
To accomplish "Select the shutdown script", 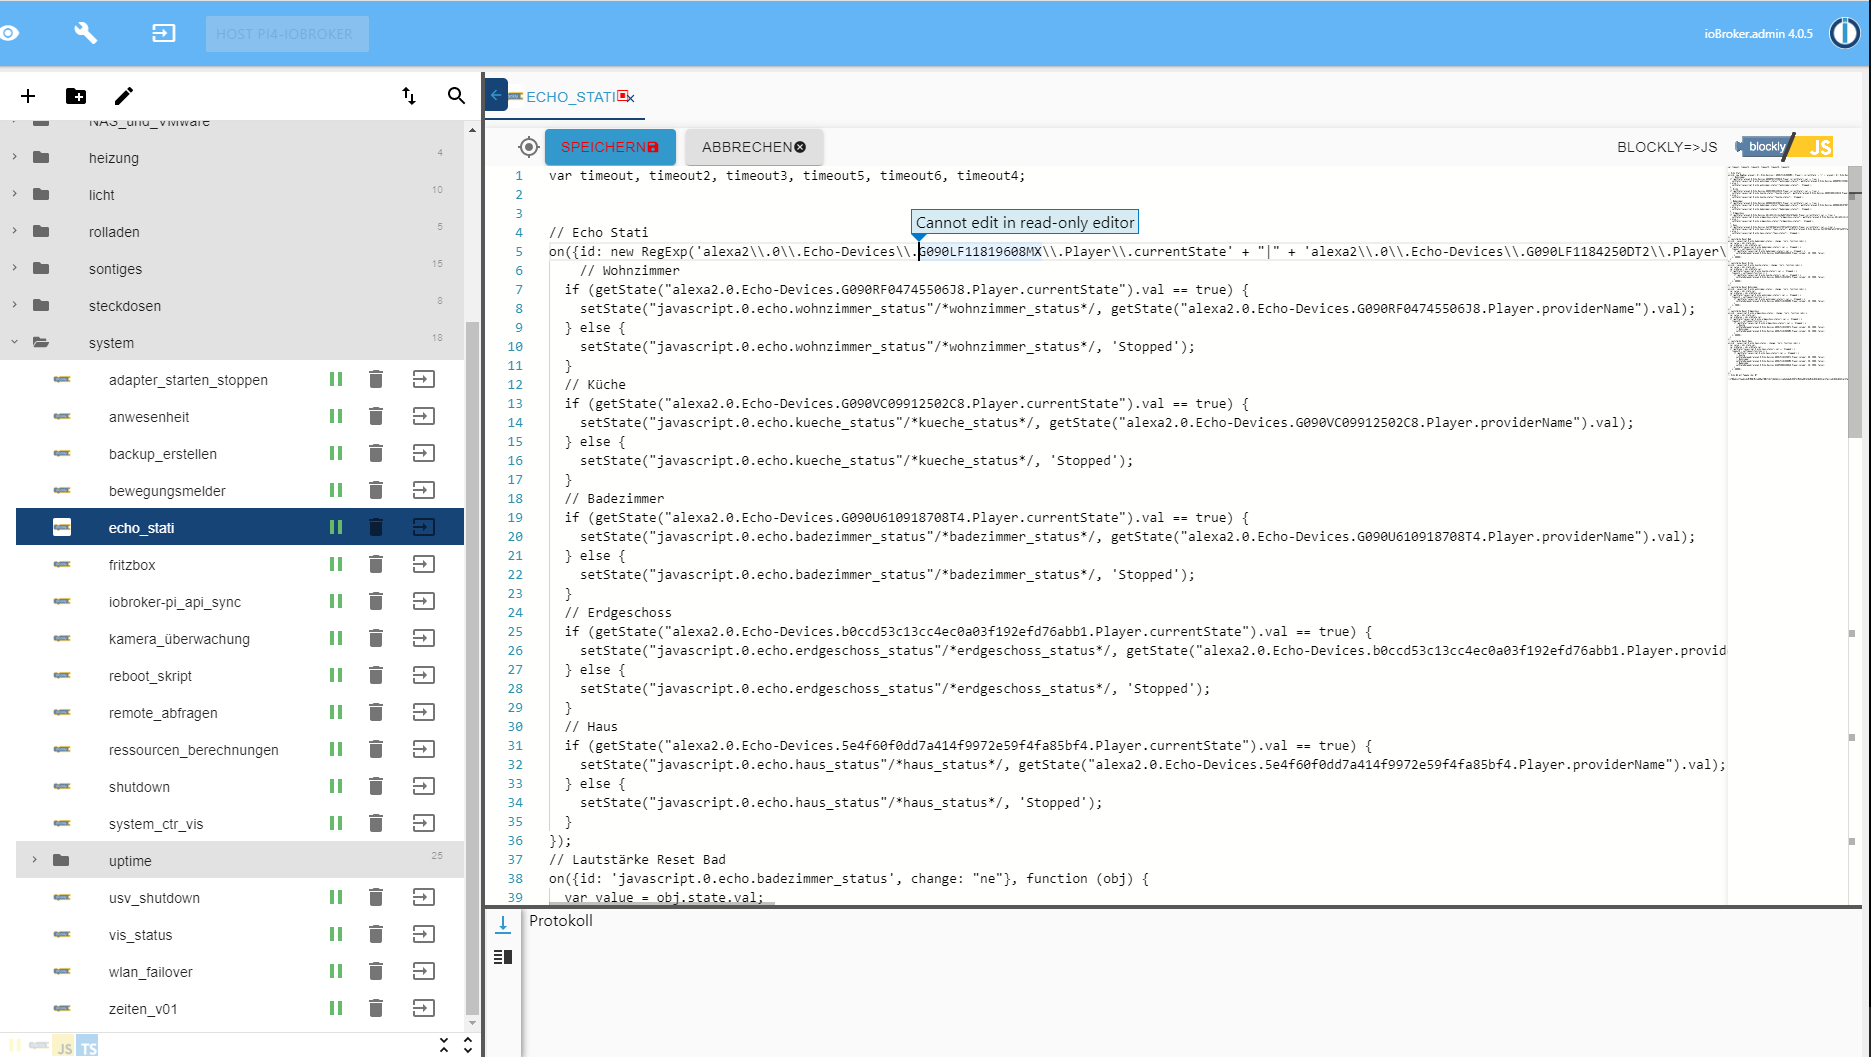I will (139, 787).
